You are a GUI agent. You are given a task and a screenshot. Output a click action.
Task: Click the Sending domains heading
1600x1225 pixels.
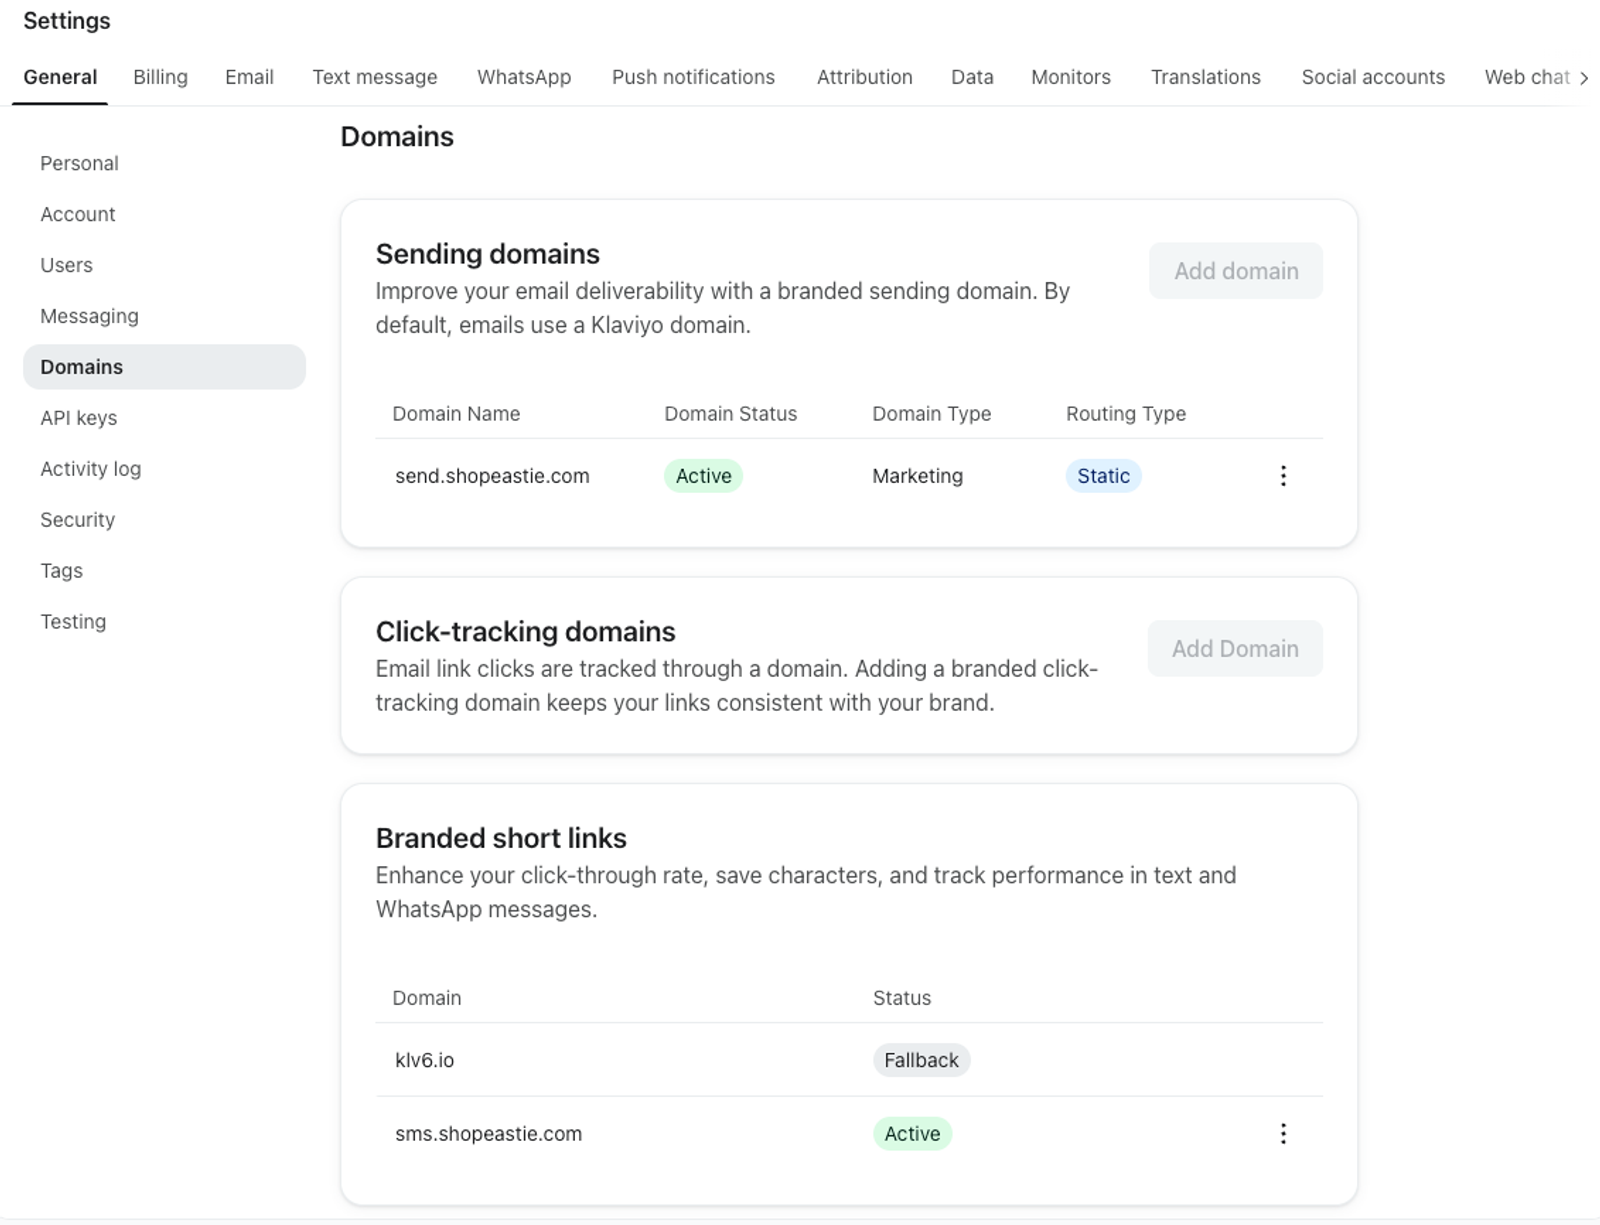click(x=487, y=254)
